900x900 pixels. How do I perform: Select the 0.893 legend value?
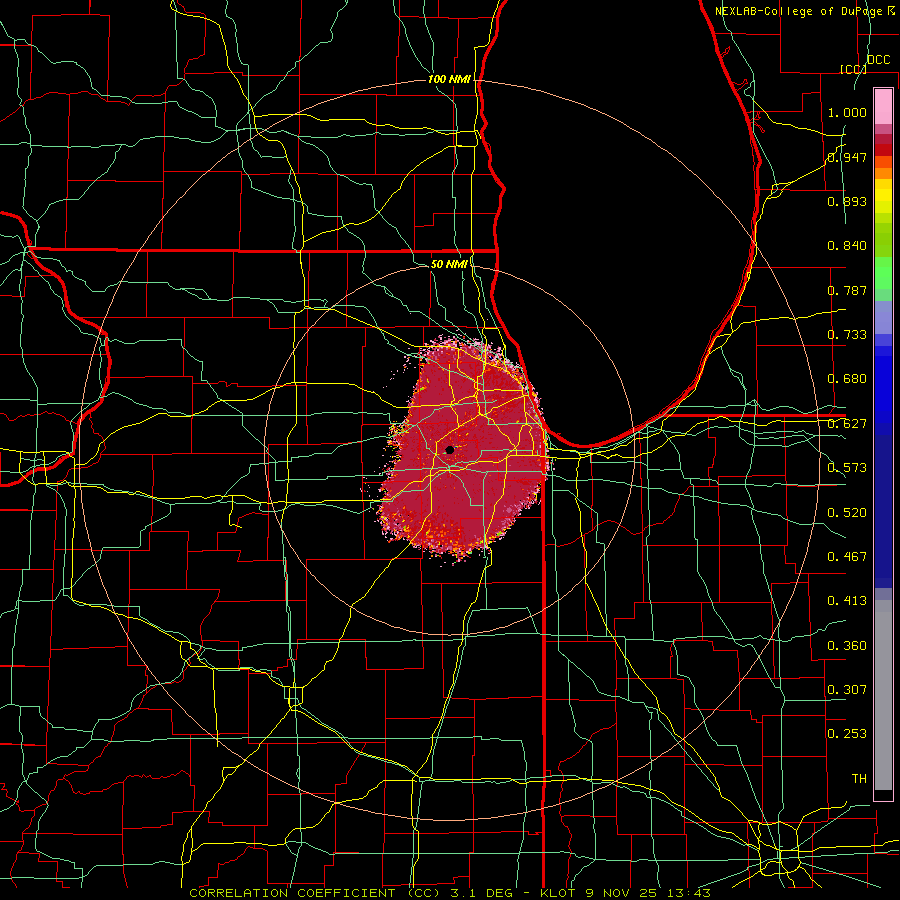pos(847,201)
